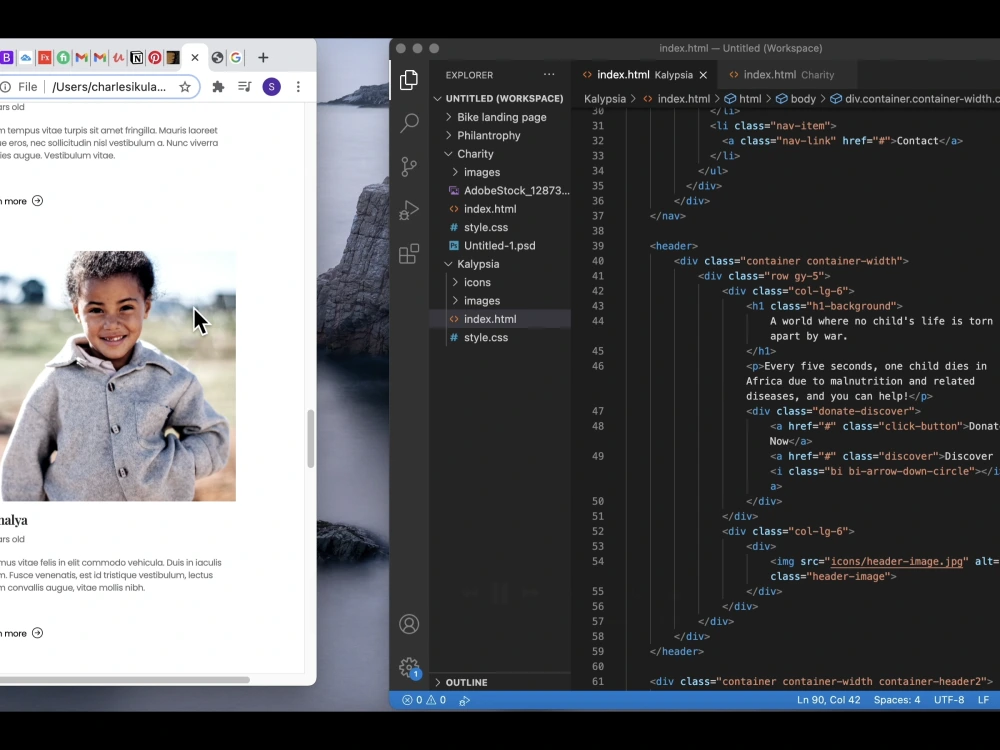1000x750 pixels.
Task: Open the Chrome extensions puzzle icon
Action: [x=218, y=87]
